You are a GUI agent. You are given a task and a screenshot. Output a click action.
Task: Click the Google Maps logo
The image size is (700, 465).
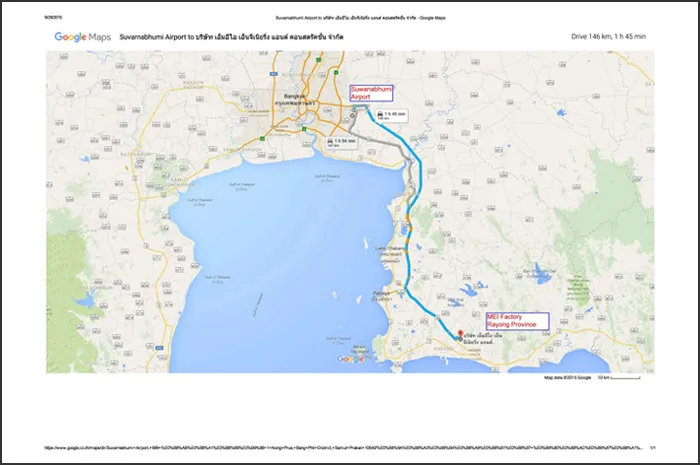coord(83,37)
